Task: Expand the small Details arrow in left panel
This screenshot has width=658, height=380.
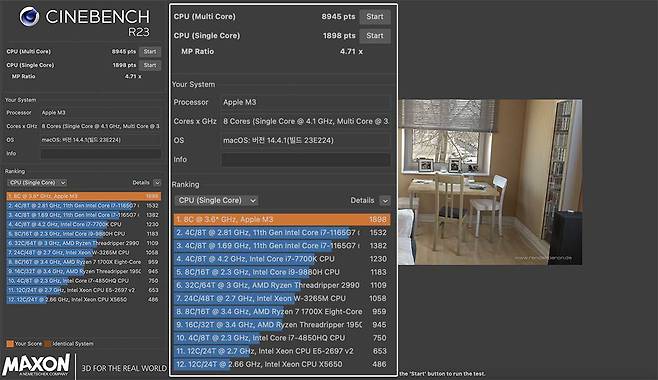Action: click(x=157, y=182)
